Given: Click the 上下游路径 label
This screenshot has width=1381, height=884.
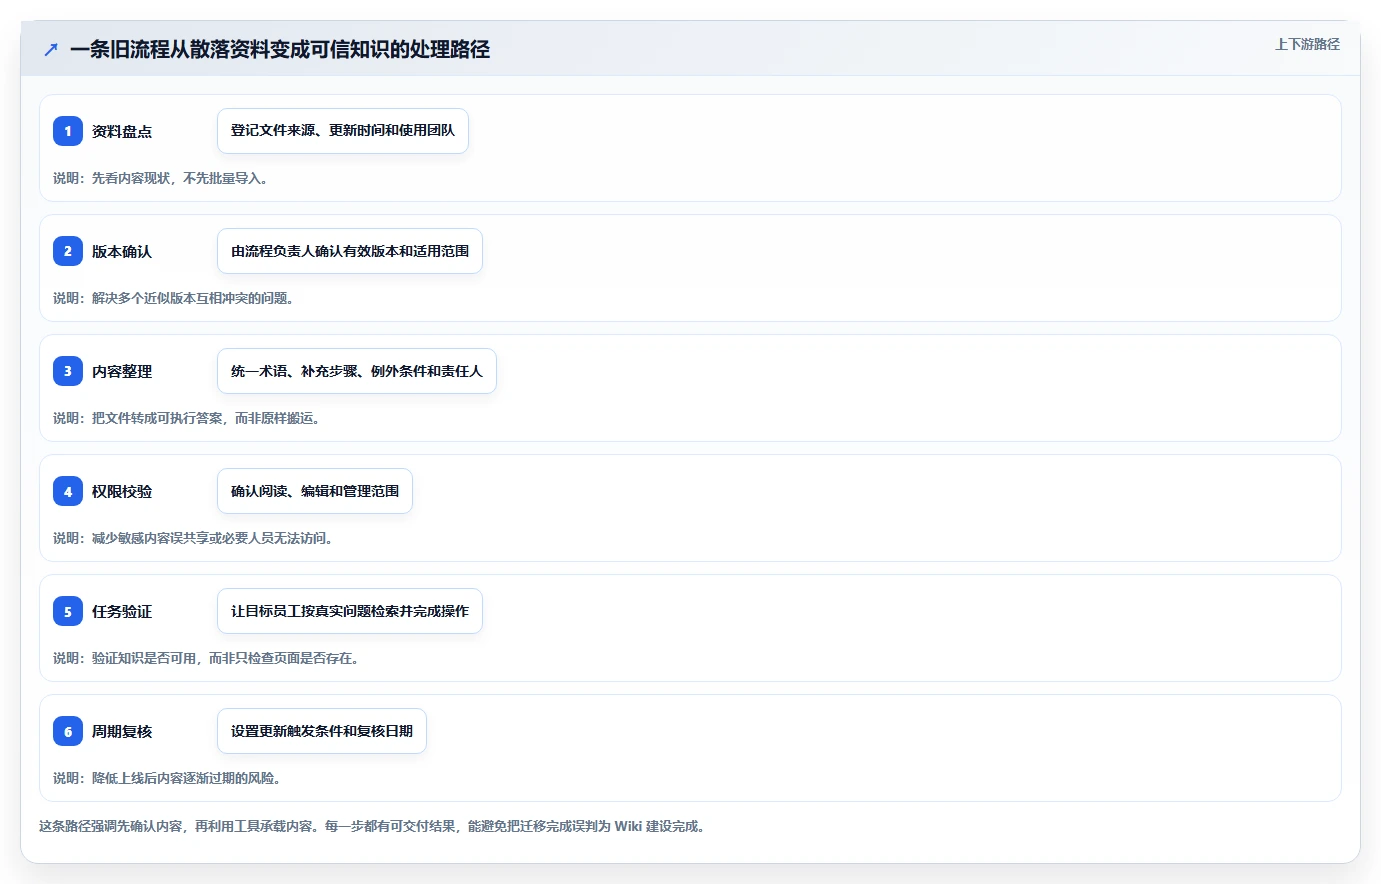Looking at the screenshot, I should (1307, 44).
